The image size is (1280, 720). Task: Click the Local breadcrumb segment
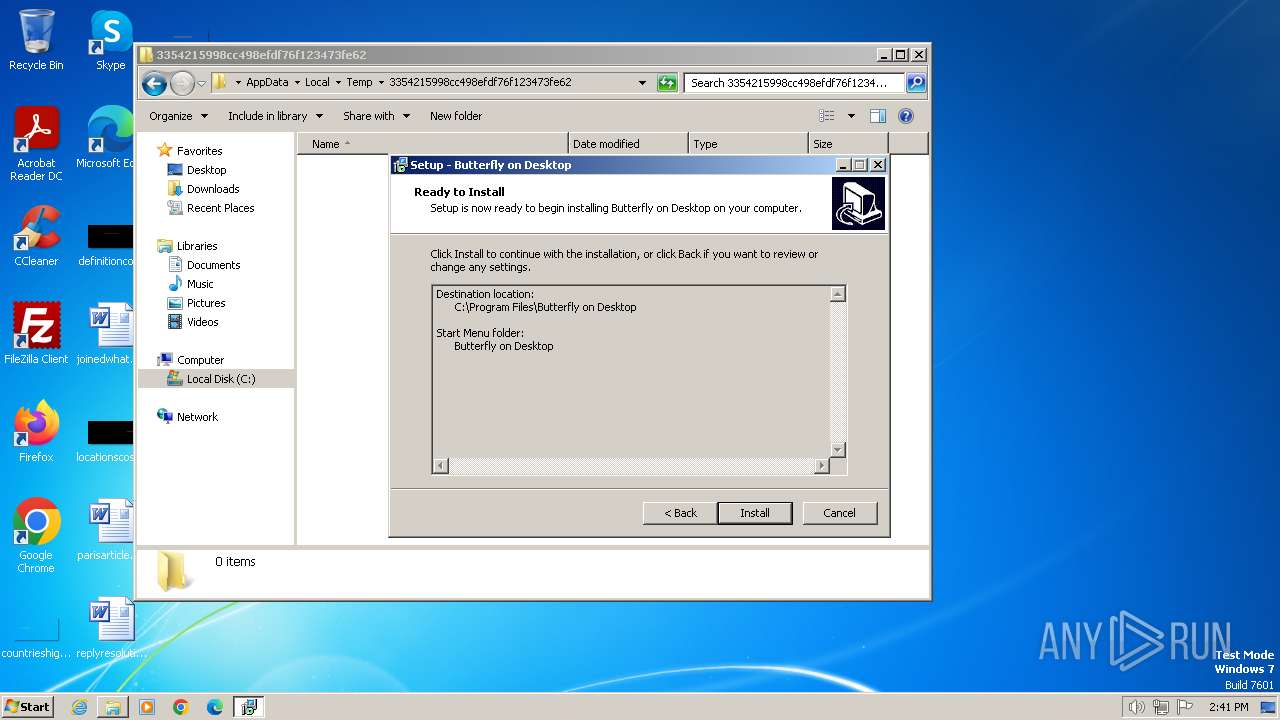[317, 83]
